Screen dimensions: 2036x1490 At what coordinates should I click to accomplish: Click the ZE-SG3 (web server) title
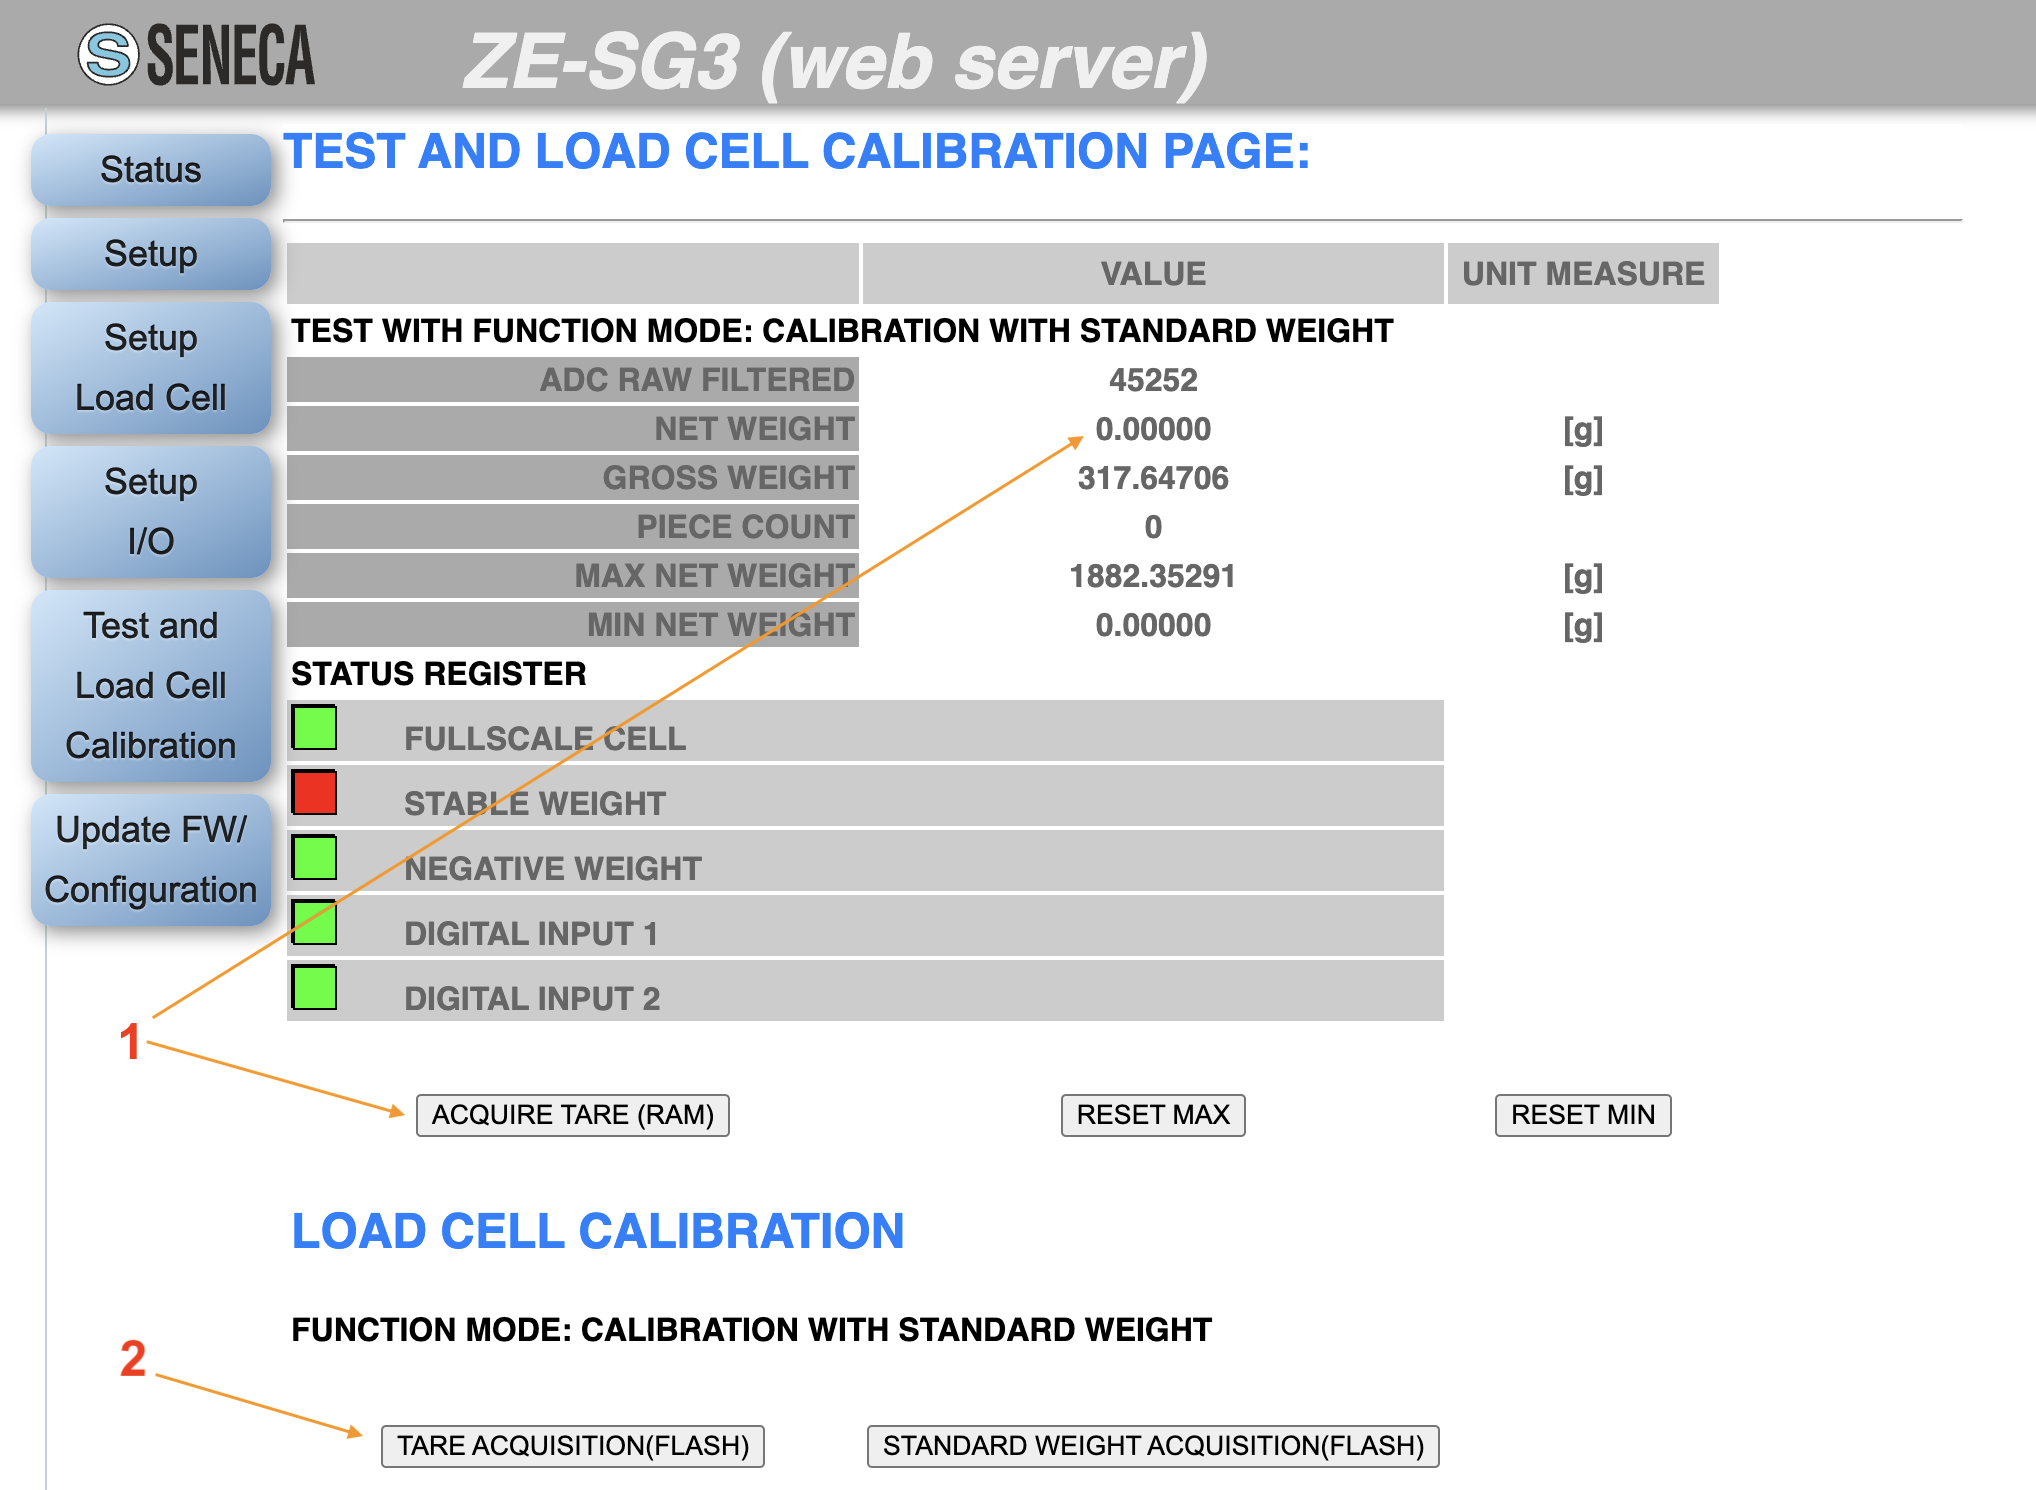pyautogui.click(x=836, y=62)
